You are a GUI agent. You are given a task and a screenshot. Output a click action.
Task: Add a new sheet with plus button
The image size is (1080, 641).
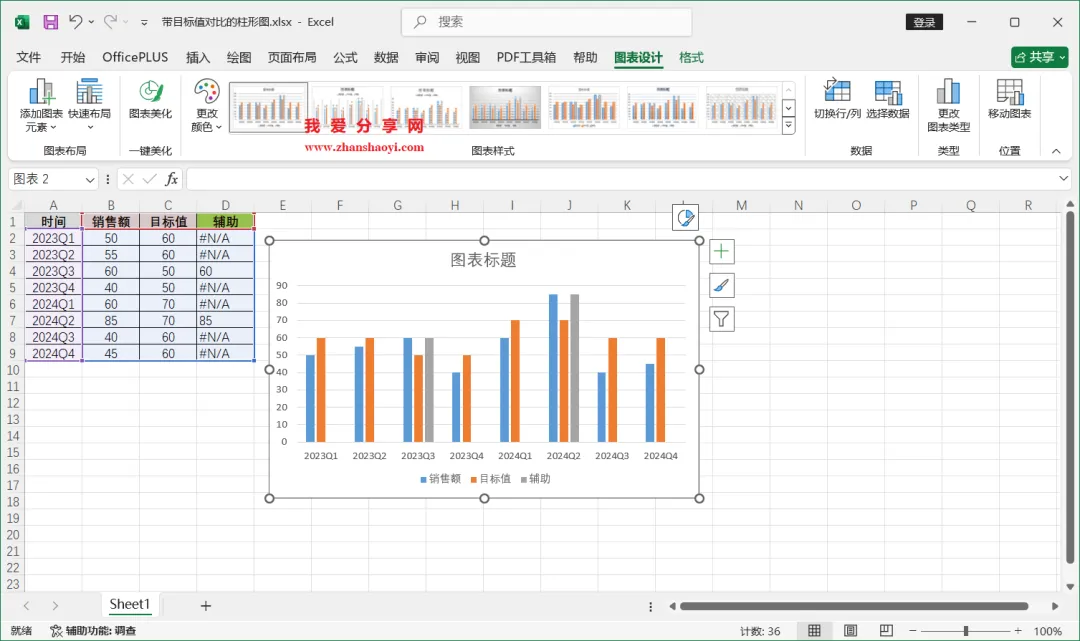(205, 606)
